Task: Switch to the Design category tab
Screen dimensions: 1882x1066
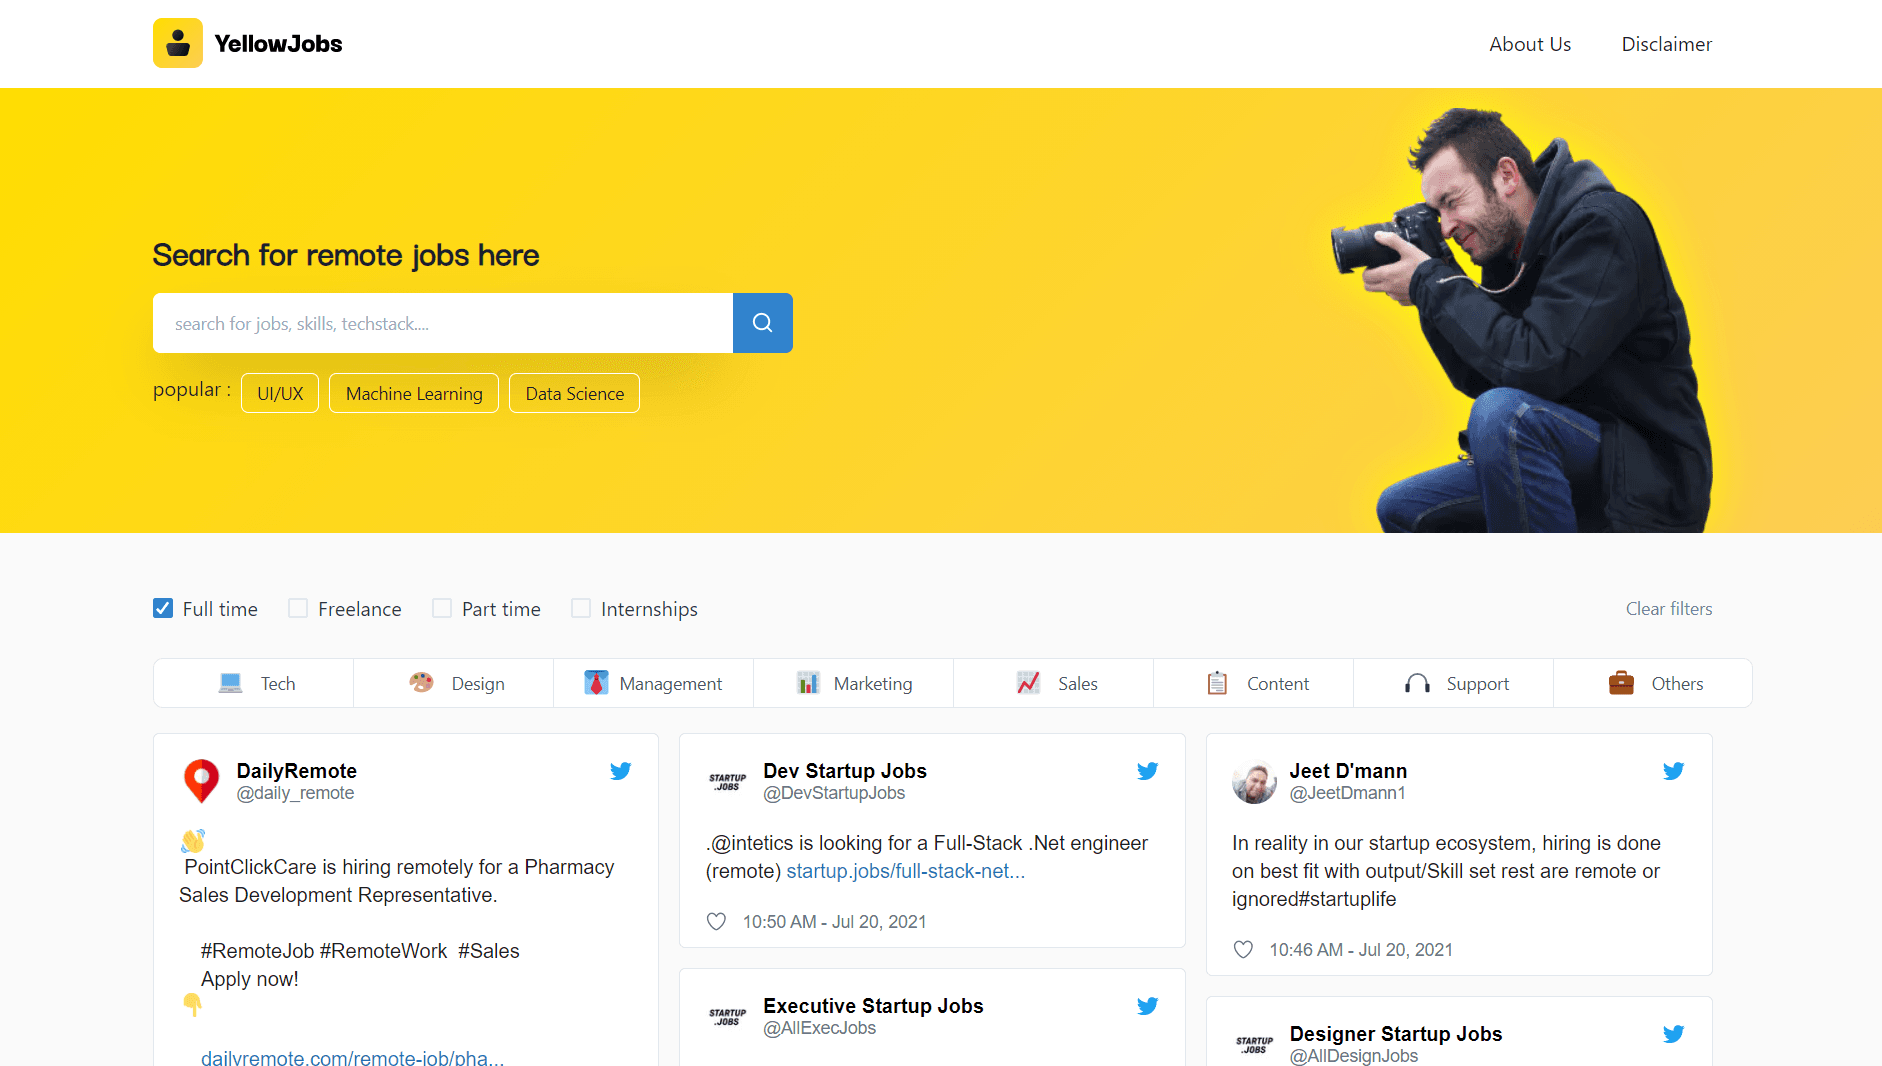Action: 454,683
